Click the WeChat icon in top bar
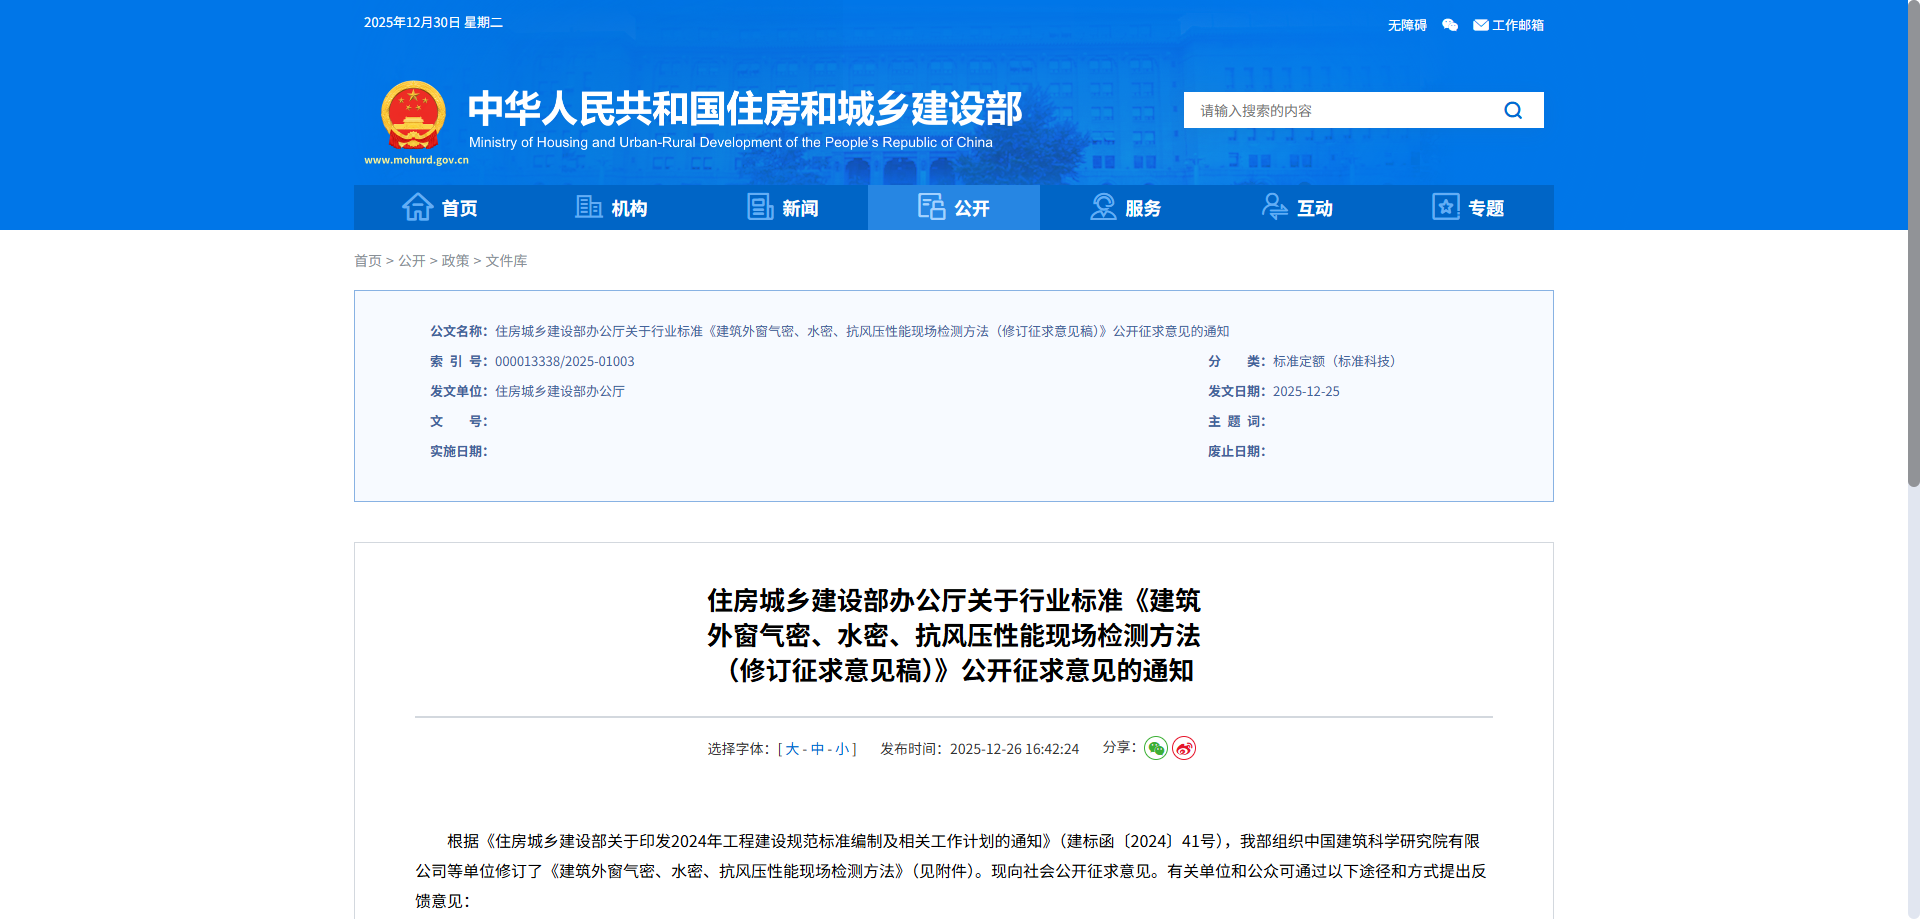 [x=1449, y=24]
